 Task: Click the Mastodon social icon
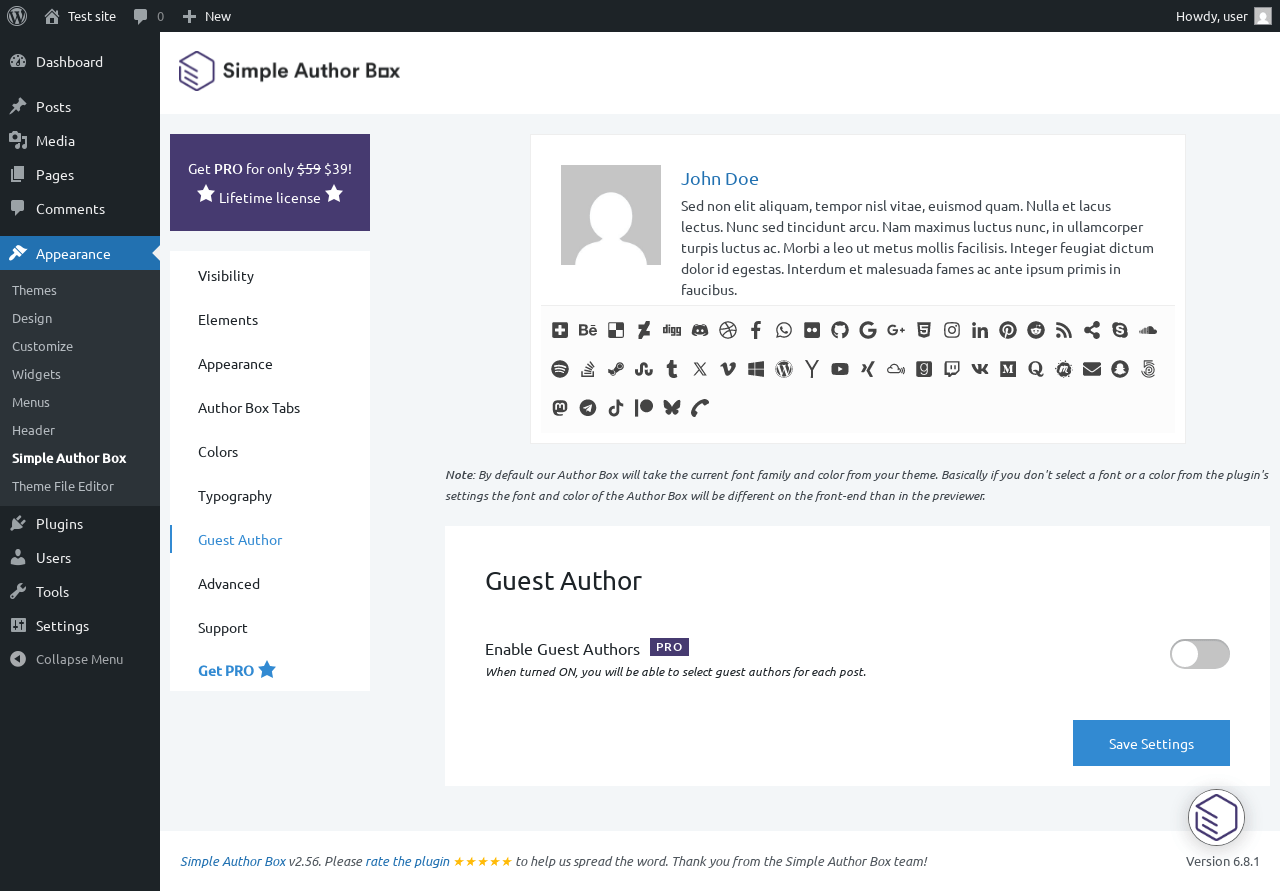click(560, 408)
